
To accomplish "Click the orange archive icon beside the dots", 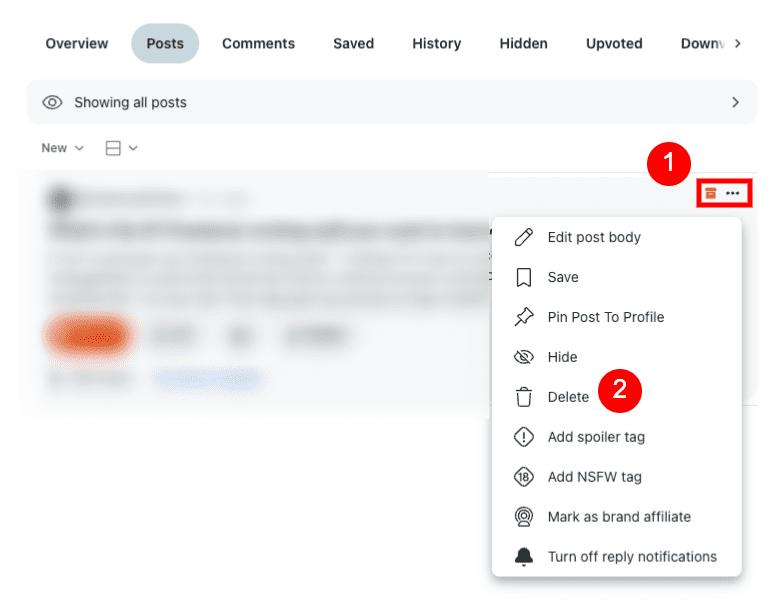I will 711,193.
